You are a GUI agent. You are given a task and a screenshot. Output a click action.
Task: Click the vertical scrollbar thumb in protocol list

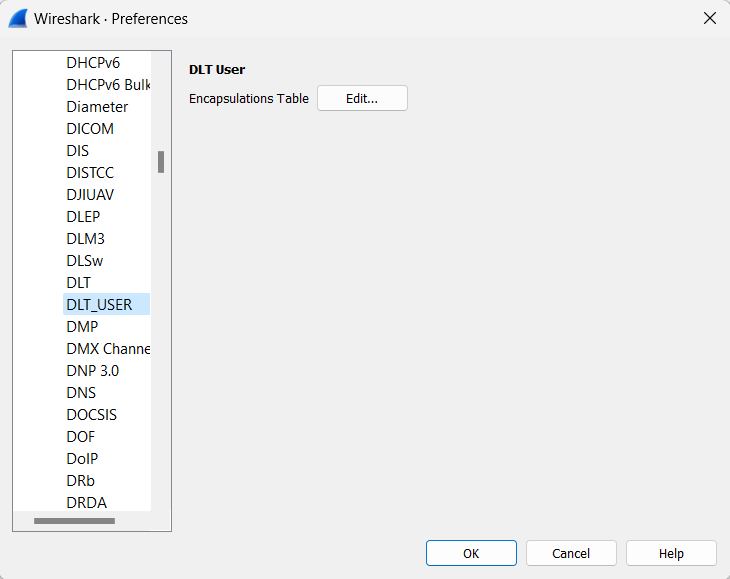click(x=161, y=162)
